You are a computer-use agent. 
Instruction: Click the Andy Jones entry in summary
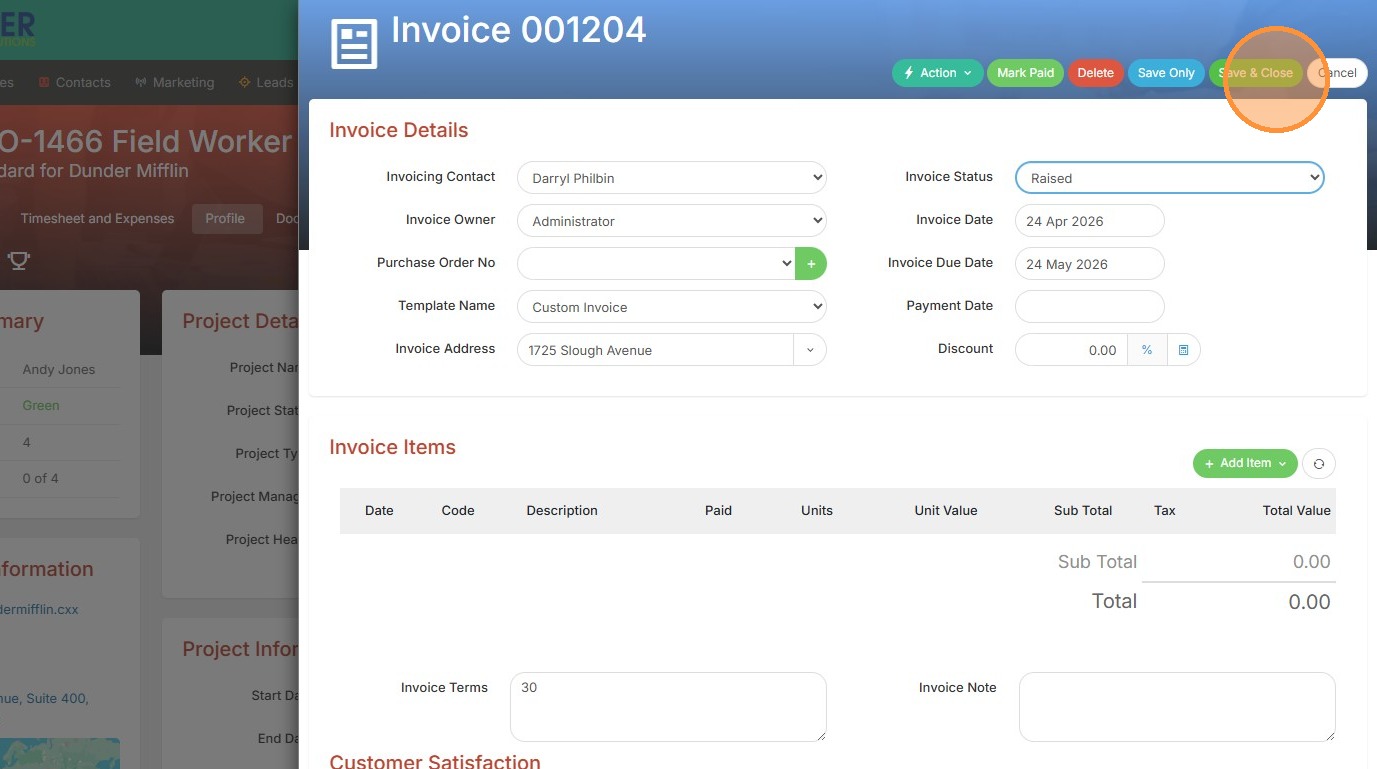[x=59, y=369]
